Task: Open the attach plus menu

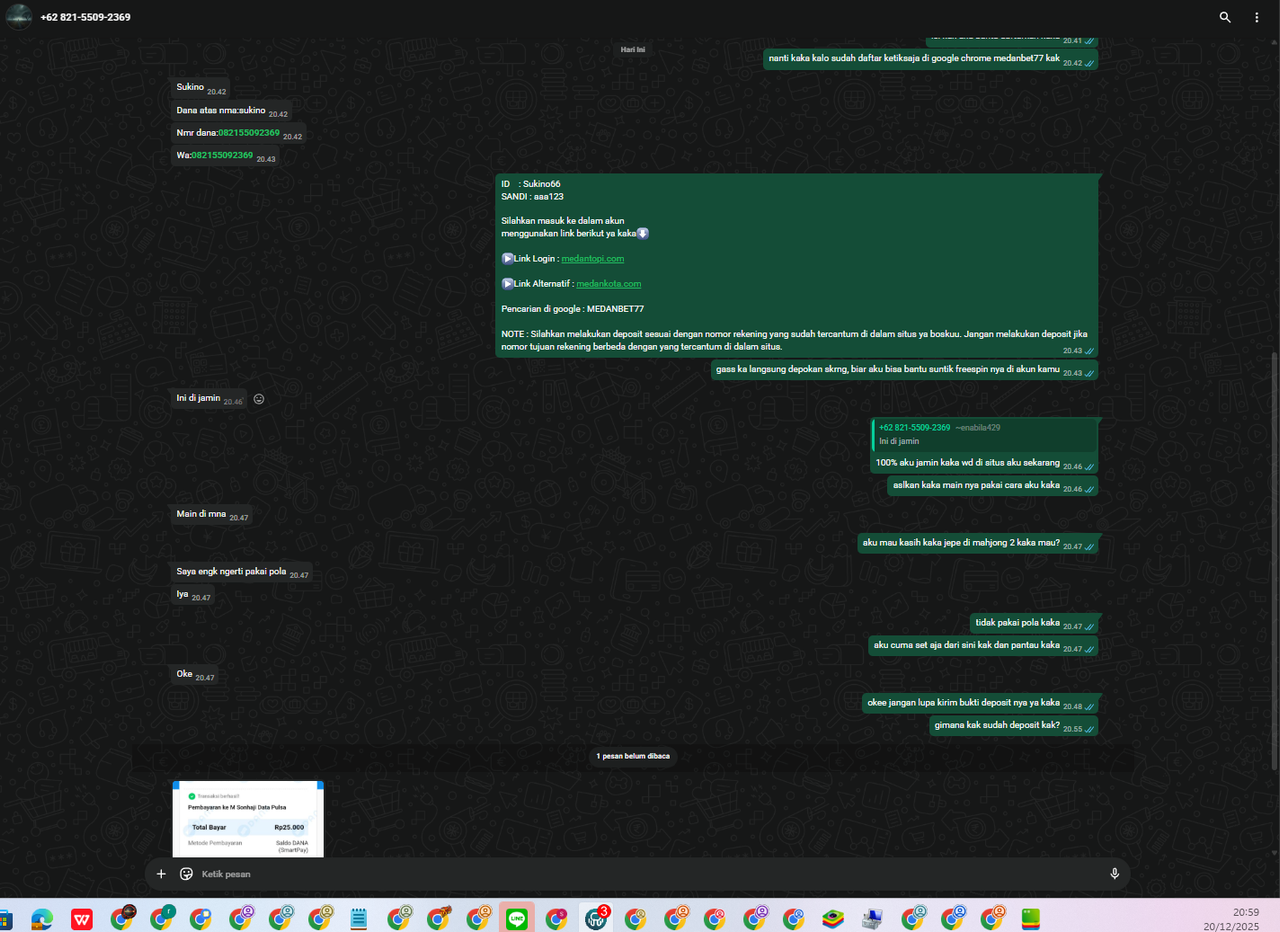Action: (x=161, y=874)
